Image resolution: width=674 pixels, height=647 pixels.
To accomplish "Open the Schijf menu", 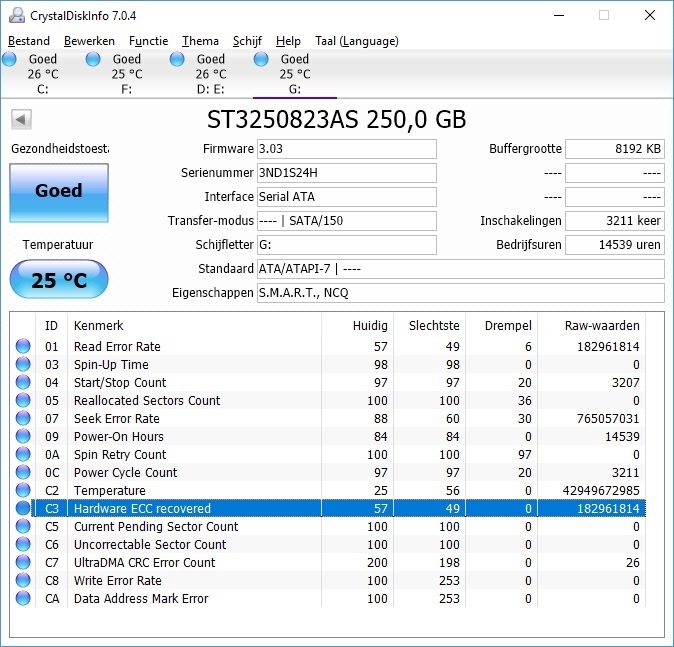I will tap(247, 41).
